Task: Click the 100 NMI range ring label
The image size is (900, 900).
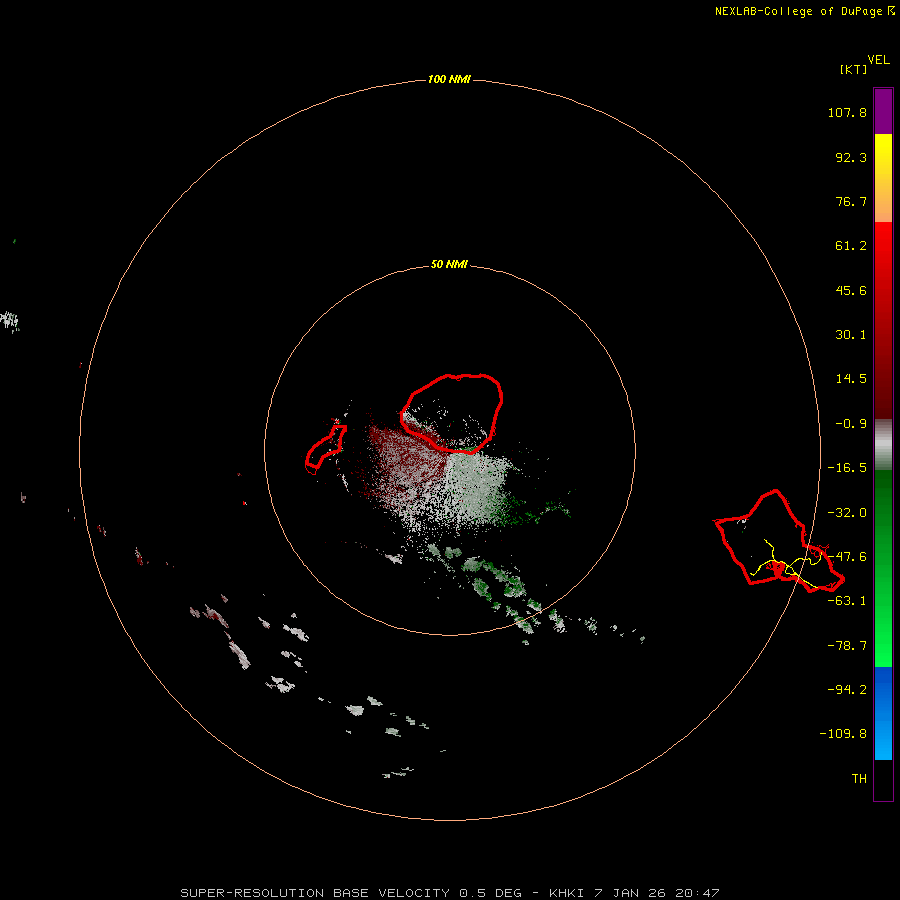Action: (x=449, y=79)
